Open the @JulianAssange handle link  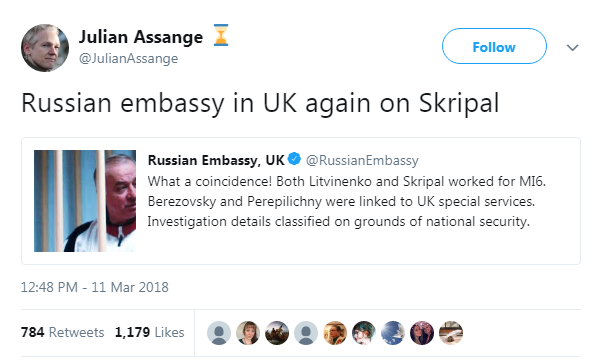point(128,59)
